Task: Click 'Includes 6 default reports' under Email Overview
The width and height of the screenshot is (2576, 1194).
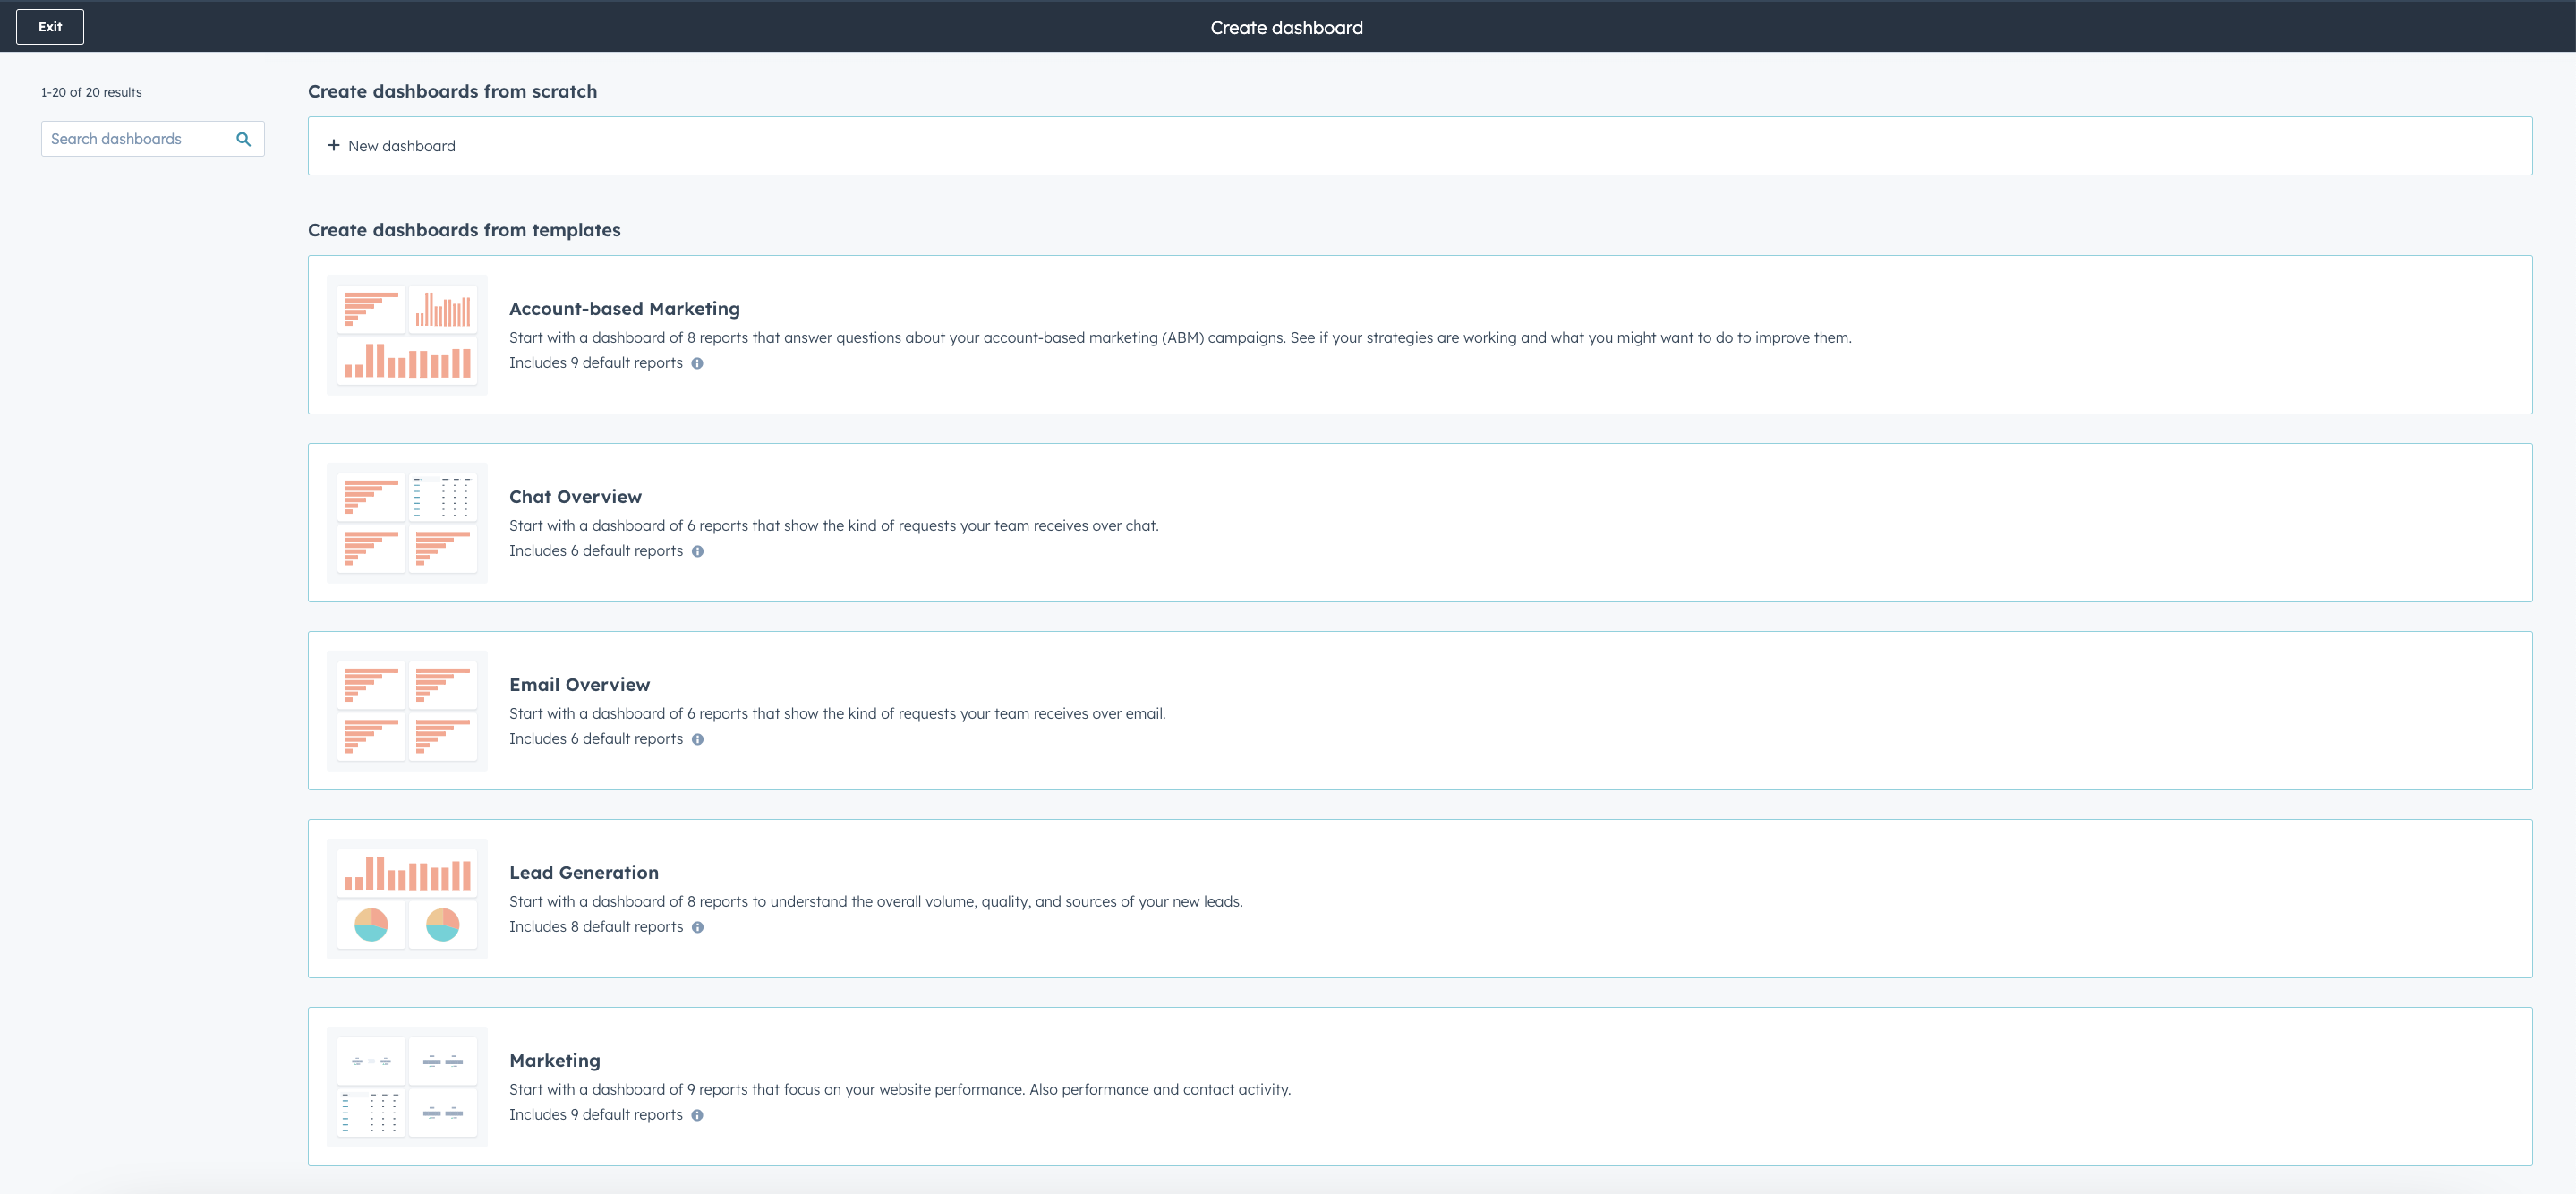Action: coord(596,739)
